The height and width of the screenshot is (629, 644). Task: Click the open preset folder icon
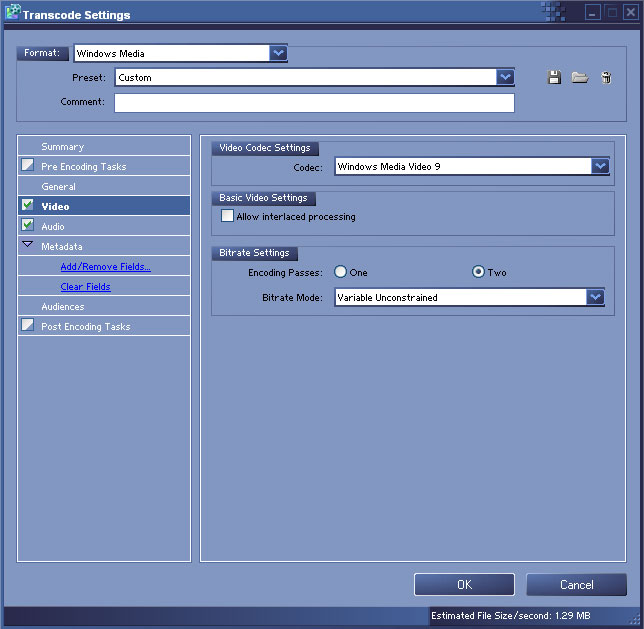[580, 77]
